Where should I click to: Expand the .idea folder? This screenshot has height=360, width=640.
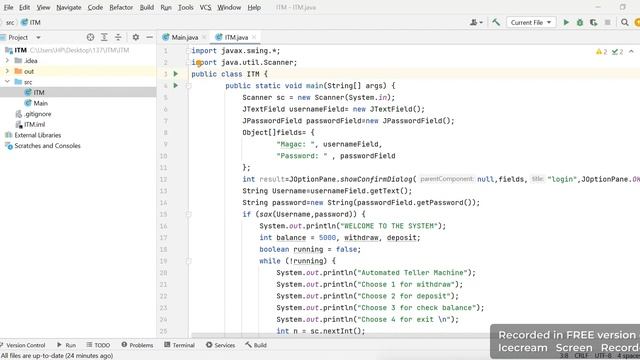(x=7, y=60)
